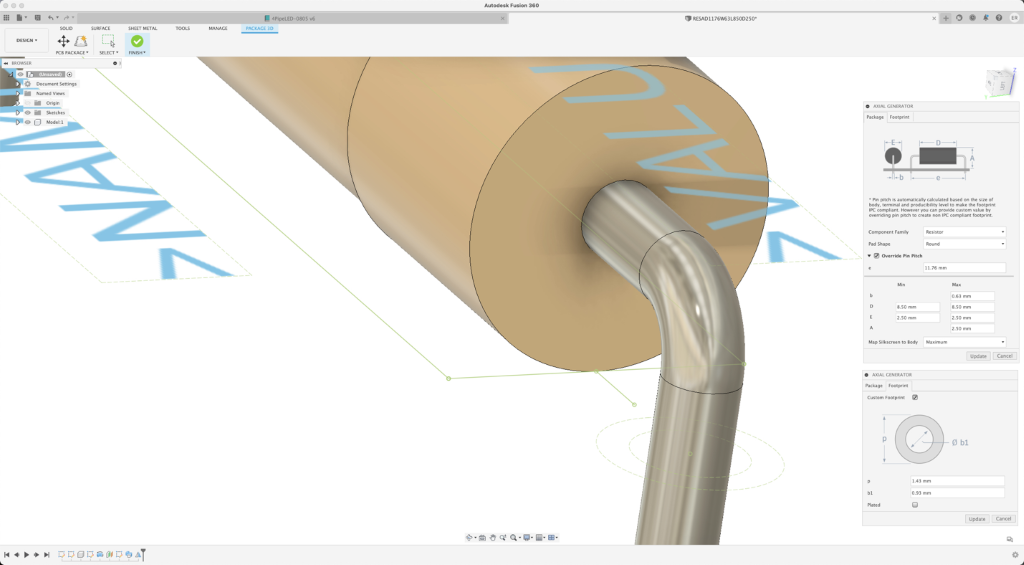Screen dimensions: 1024x565
Task: Click the green Finish checkmark icon
Action: 137,41
